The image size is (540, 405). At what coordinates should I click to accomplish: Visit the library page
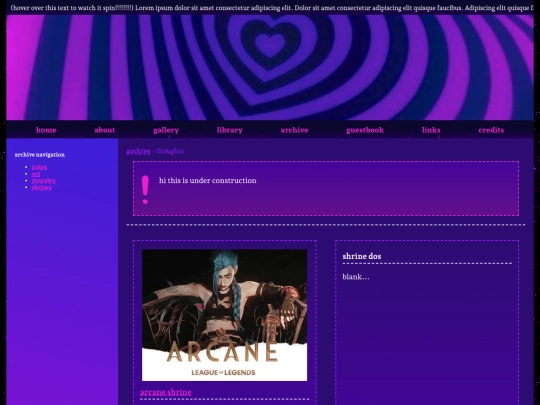[229, 130]
